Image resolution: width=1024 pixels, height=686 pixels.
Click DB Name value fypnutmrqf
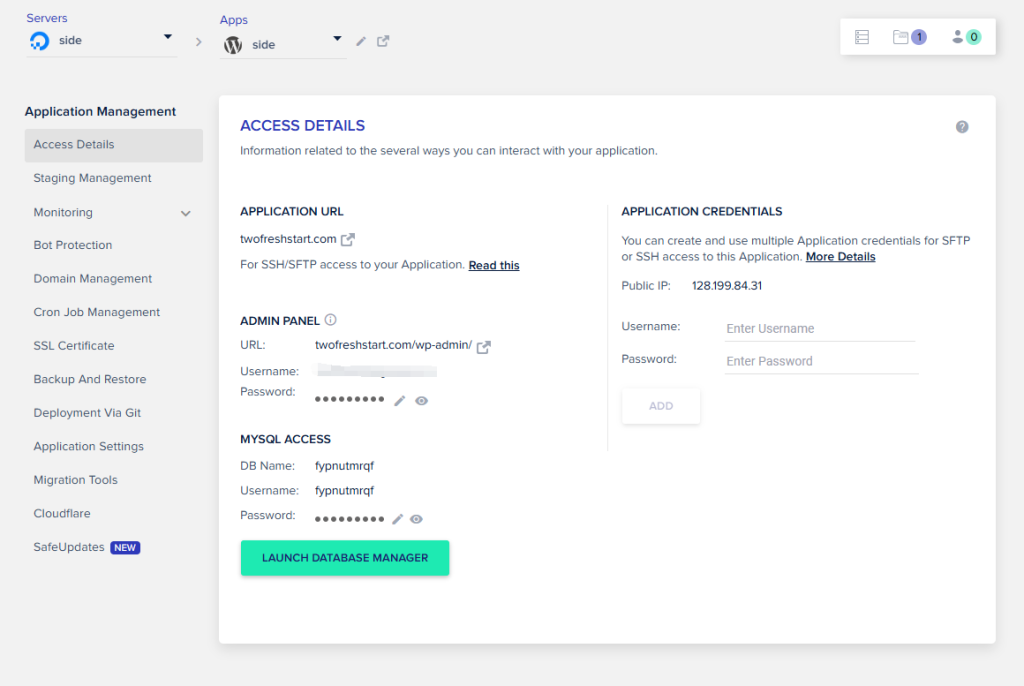click(344, 466)
